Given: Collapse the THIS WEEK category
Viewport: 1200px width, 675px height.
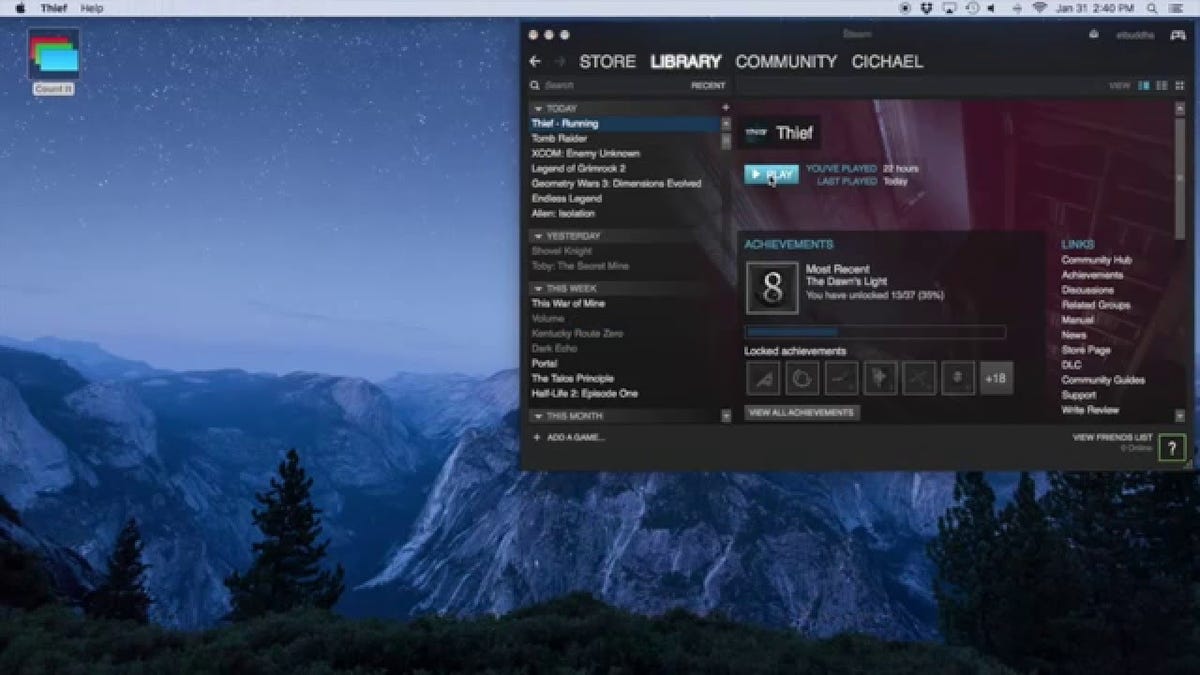Looking at the screenshot, I should tap(538, 288).
